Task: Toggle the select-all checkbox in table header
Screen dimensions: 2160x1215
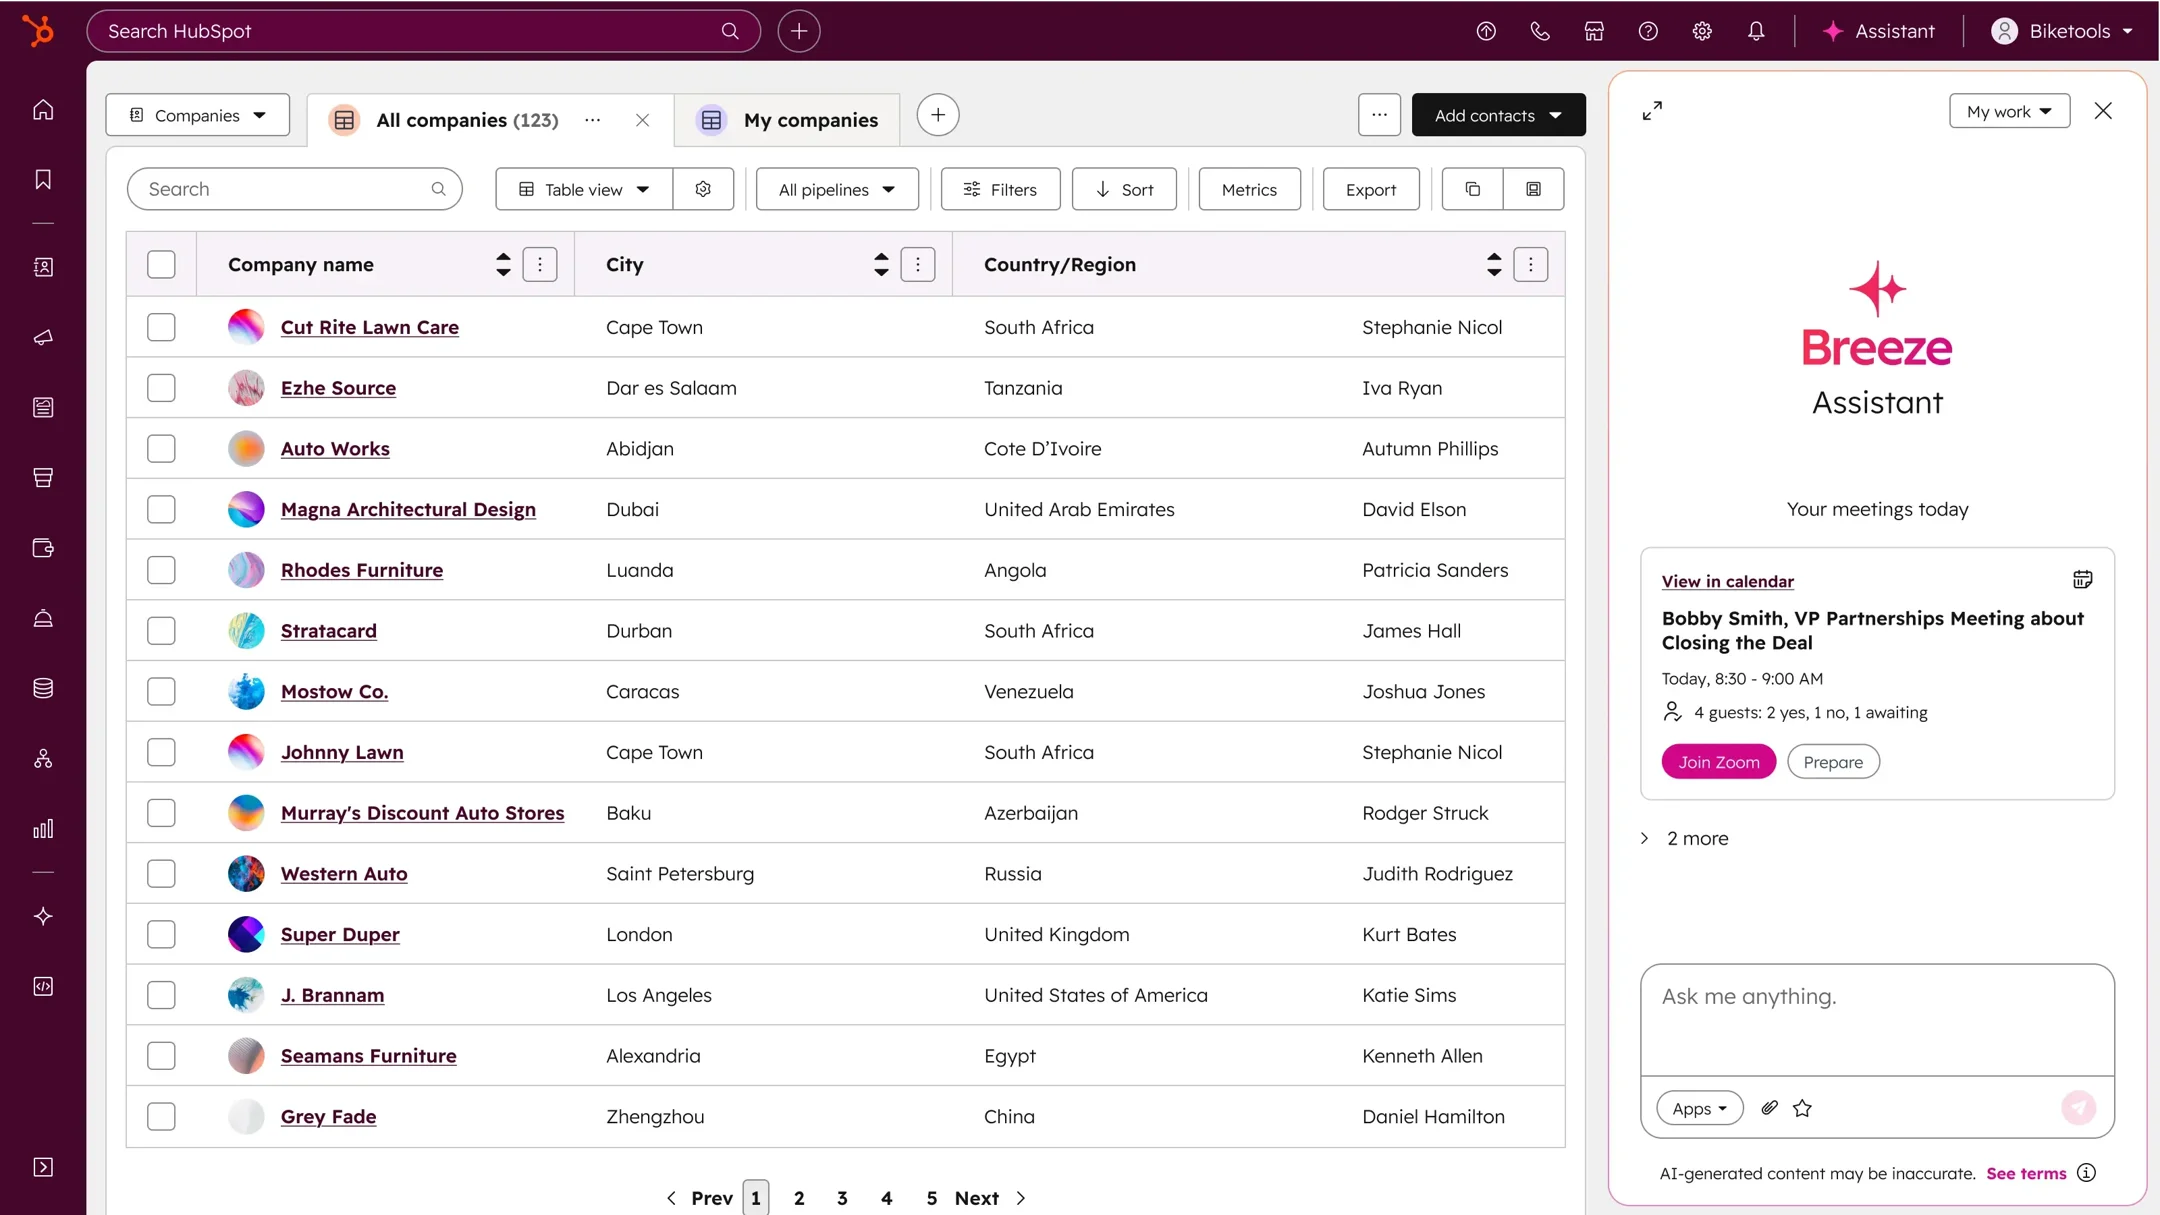Action: tap(161, 264)
